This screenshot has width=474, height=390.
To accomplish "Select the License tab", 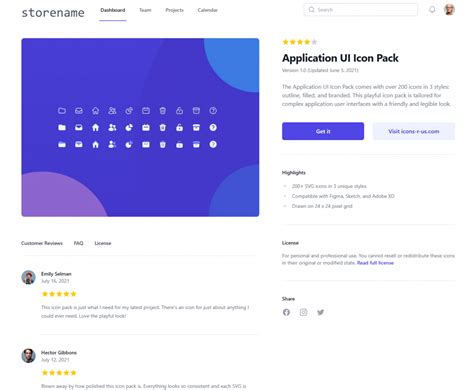I will coord(103,243).
